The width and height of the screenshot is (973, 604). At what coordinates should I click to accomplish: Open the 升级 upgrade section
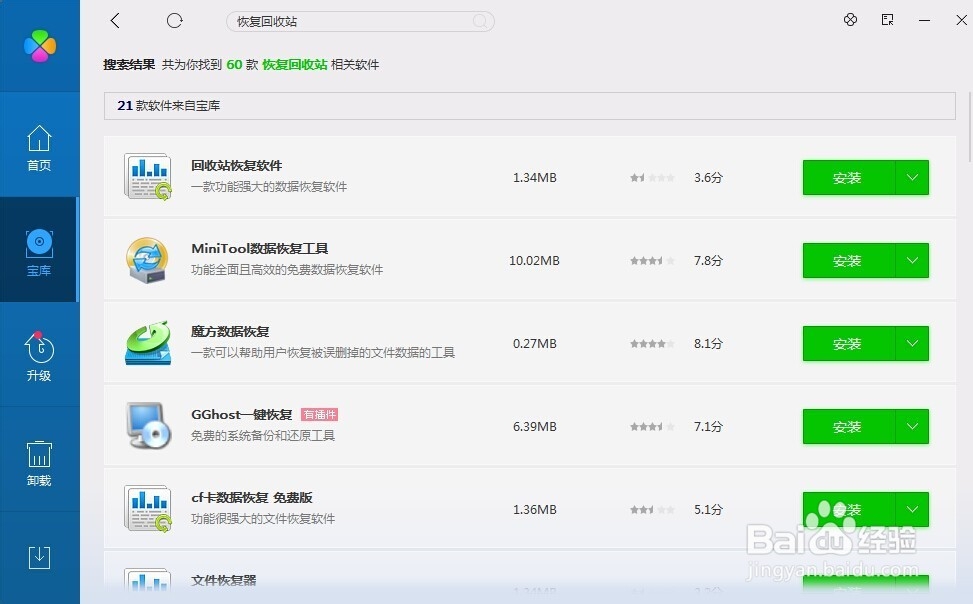[x=39, y=352]
